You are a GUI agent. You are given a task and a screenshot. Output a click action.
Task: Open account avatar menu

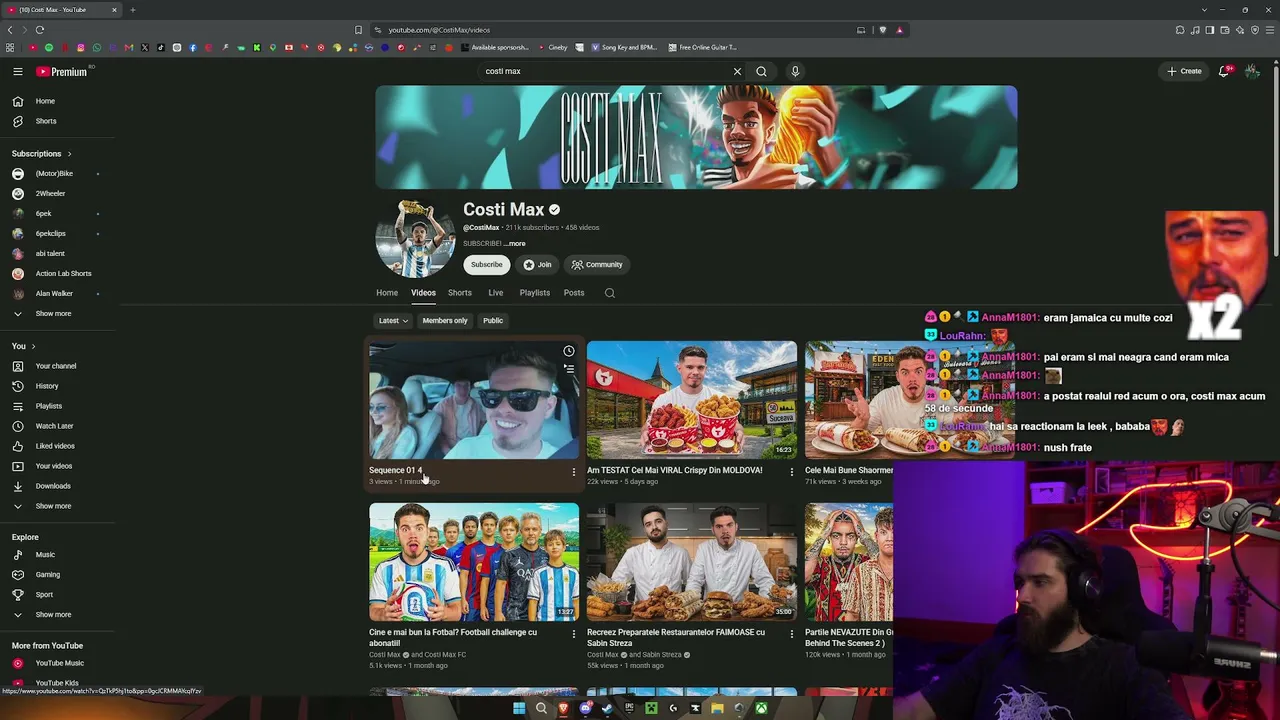click(x=1252, y=71)
